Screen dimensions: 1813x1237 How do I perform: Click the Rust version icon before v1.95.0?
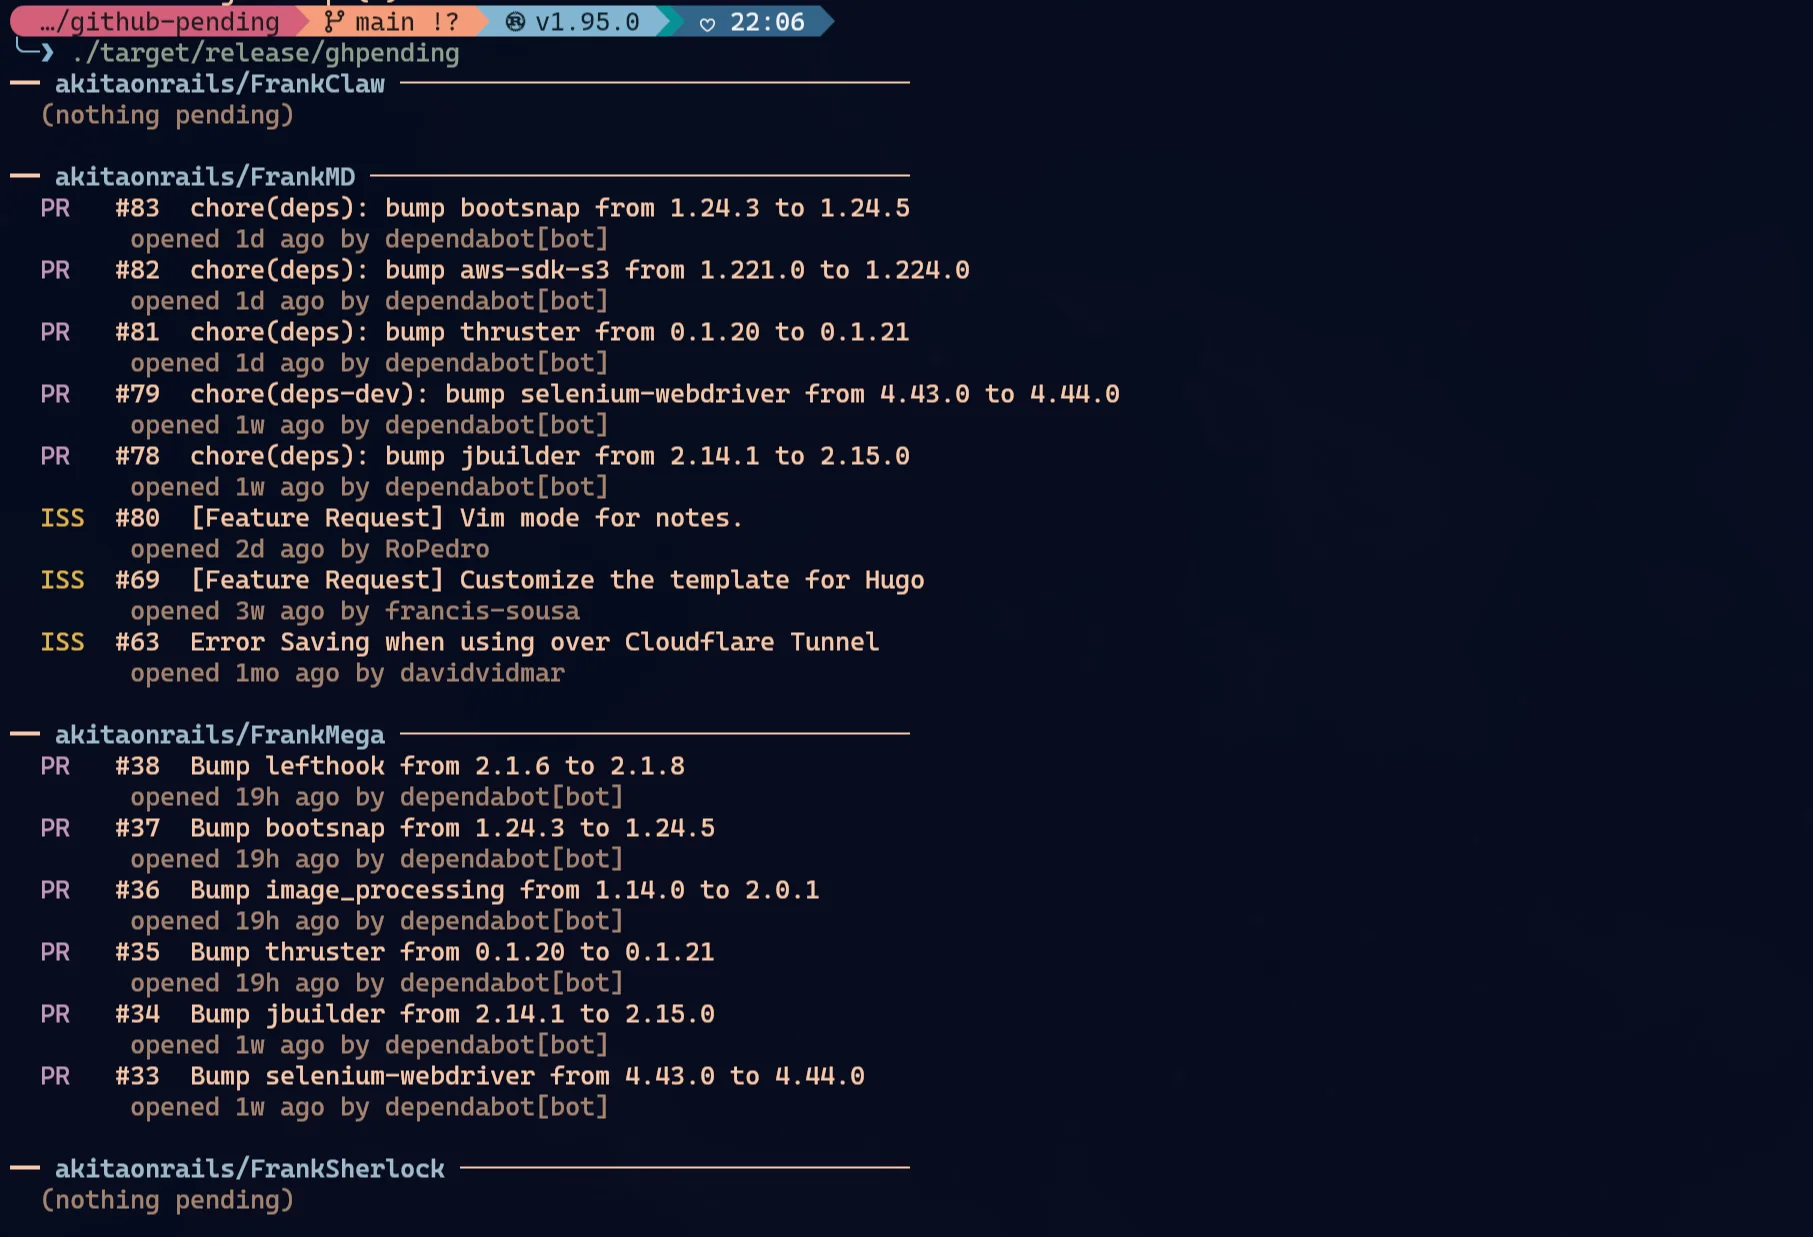515,21
